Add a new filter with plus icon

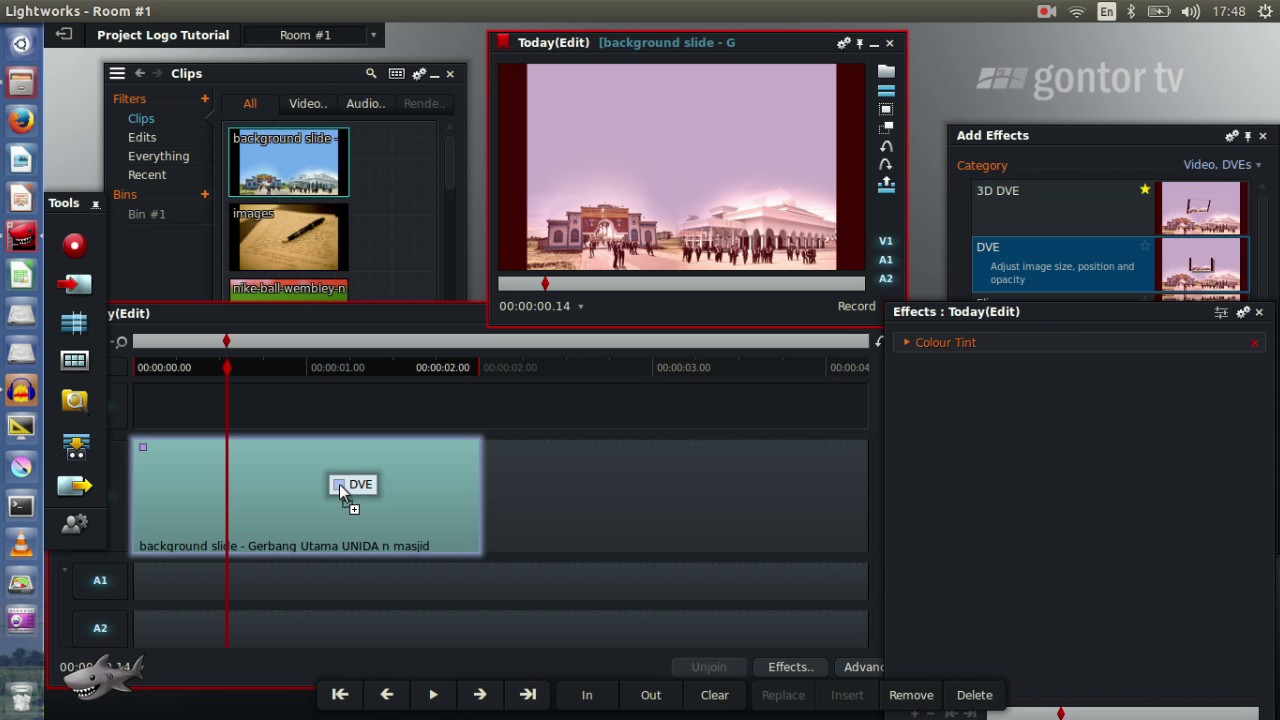click(x=205, y=99)
